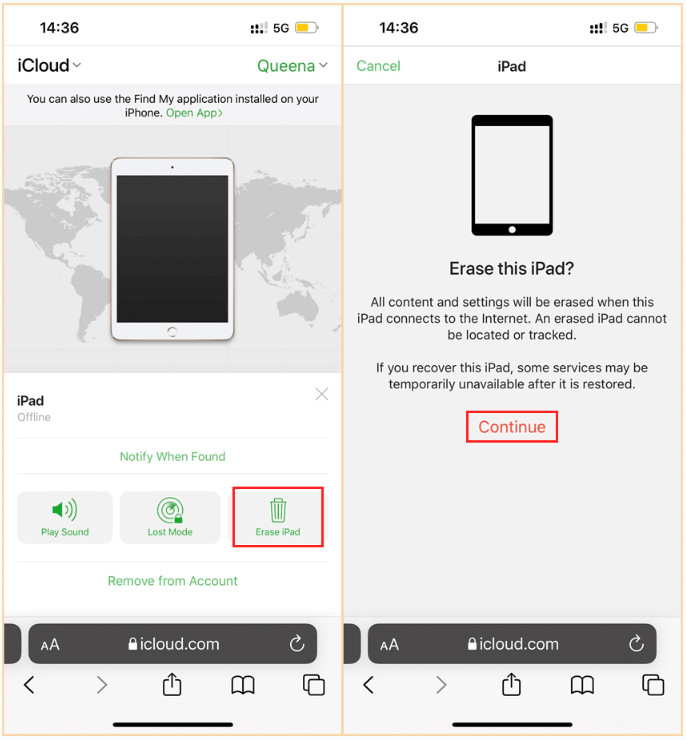The height and width of the screenshot is (740, 686).
Task: Tap the Erase iPad trash icon
Action: (278, 510)
